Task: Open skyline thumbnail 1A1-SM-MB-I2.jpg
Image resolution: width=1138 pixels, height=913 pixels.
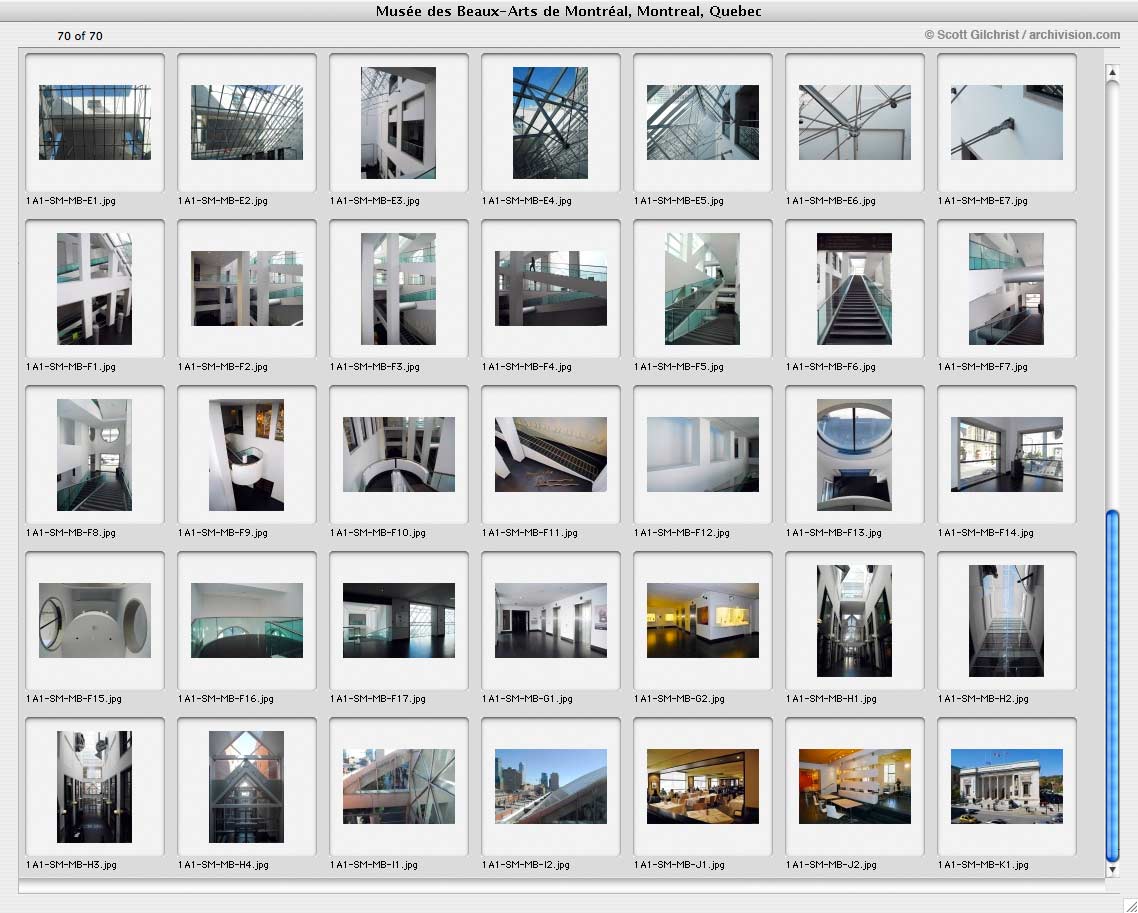Action: pyautogui.click(x=550, y=787)
